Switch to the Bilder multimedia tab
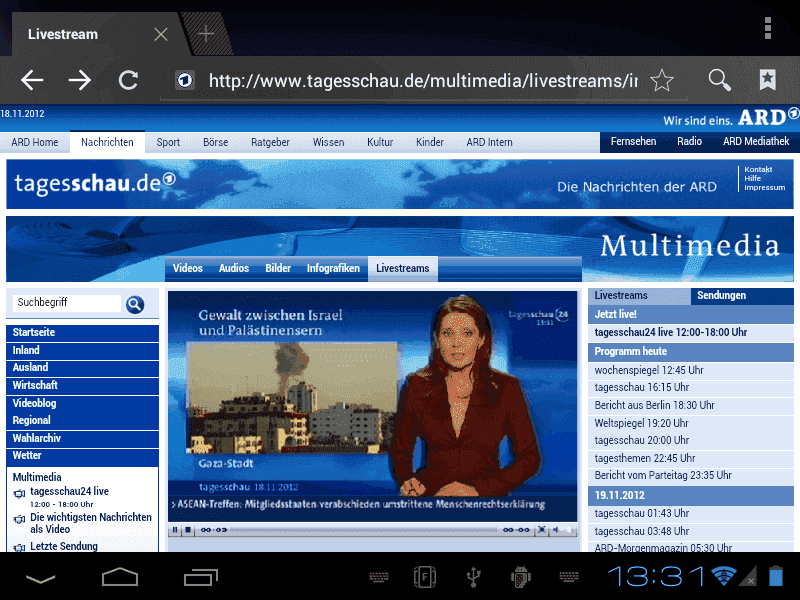Image resolution: width=800 pixels, height=600 pixels. tap(278, 268)
